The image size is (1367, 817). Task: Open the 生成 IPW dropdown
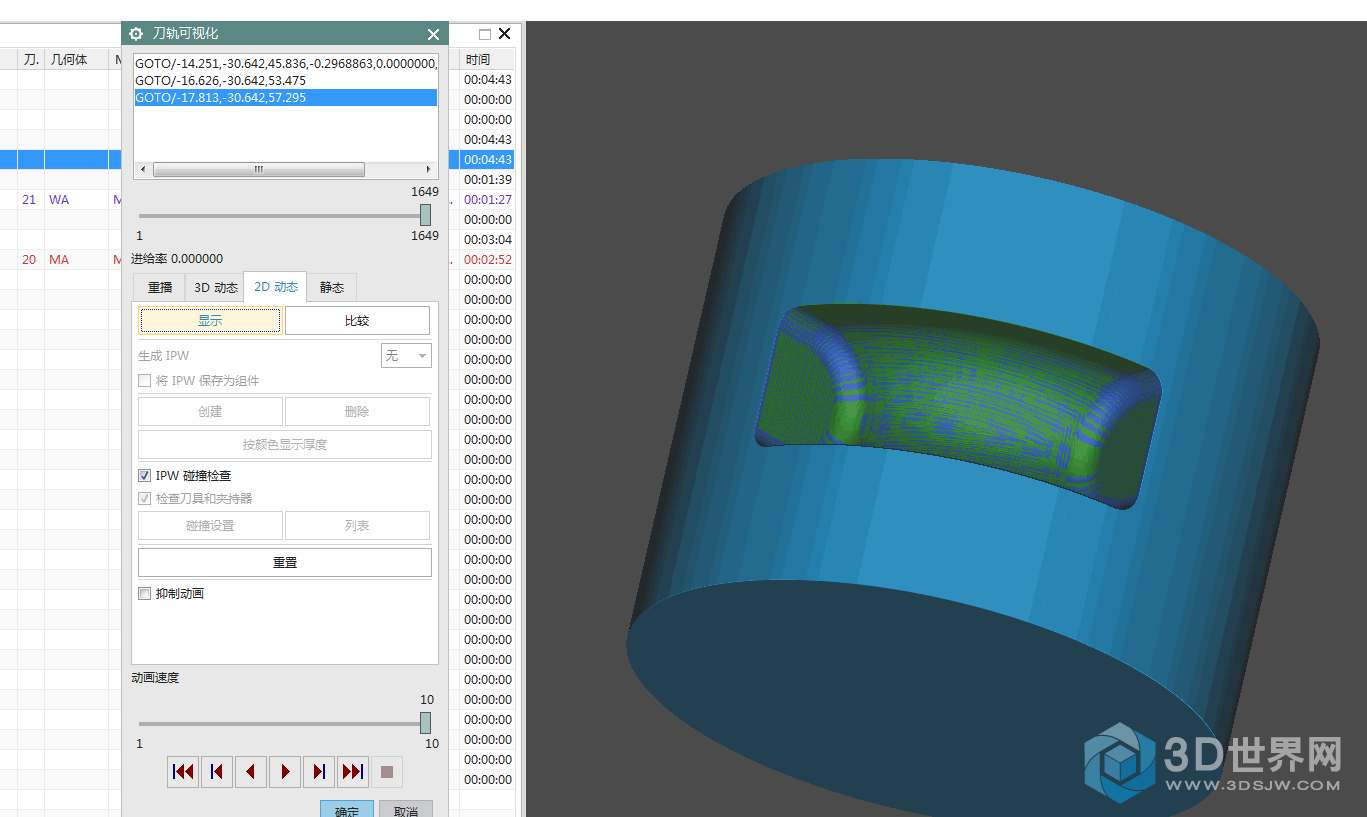[406, 355]
